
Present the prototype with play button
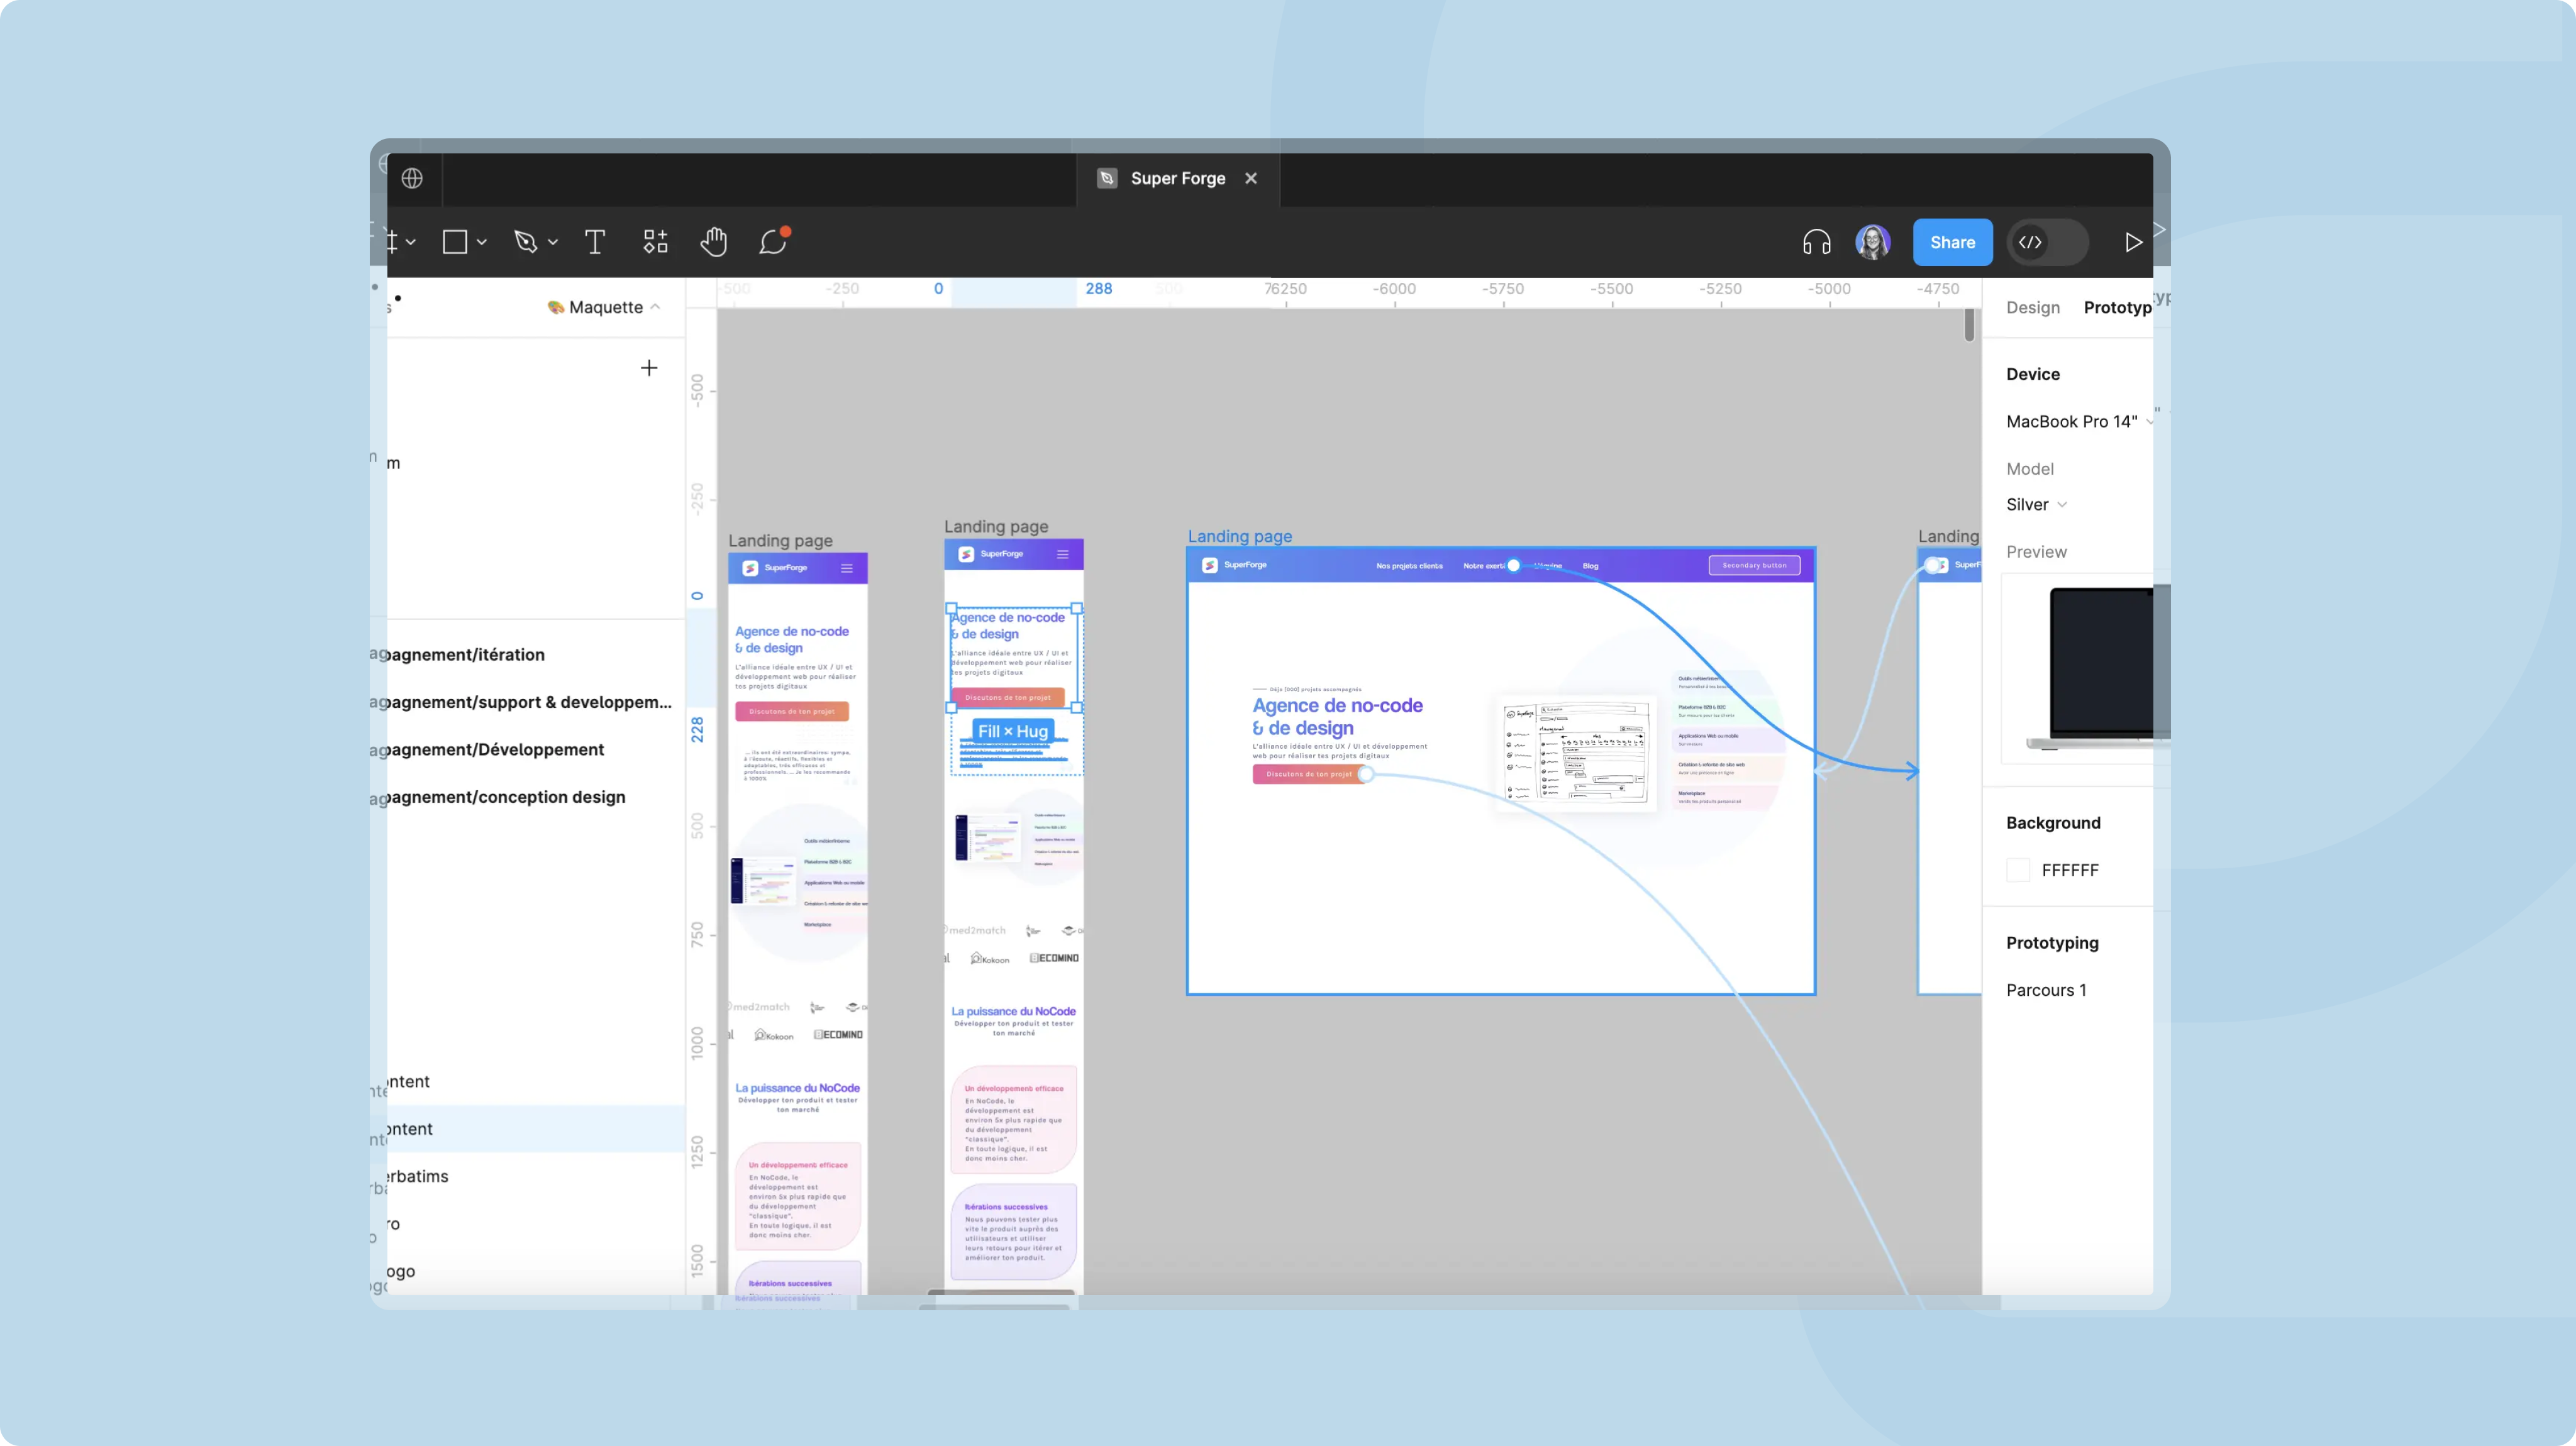(x=2133, y=242)
